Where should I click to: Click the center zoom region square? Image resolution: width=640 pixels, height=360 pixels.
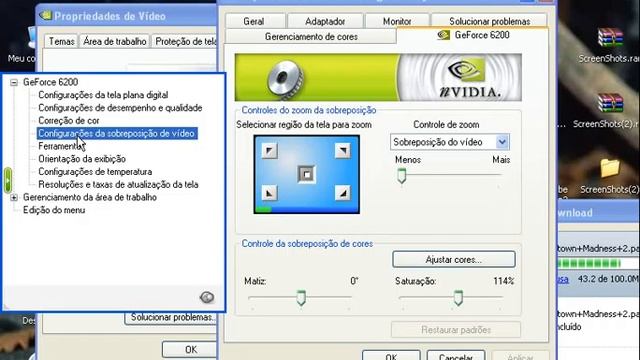307,174
